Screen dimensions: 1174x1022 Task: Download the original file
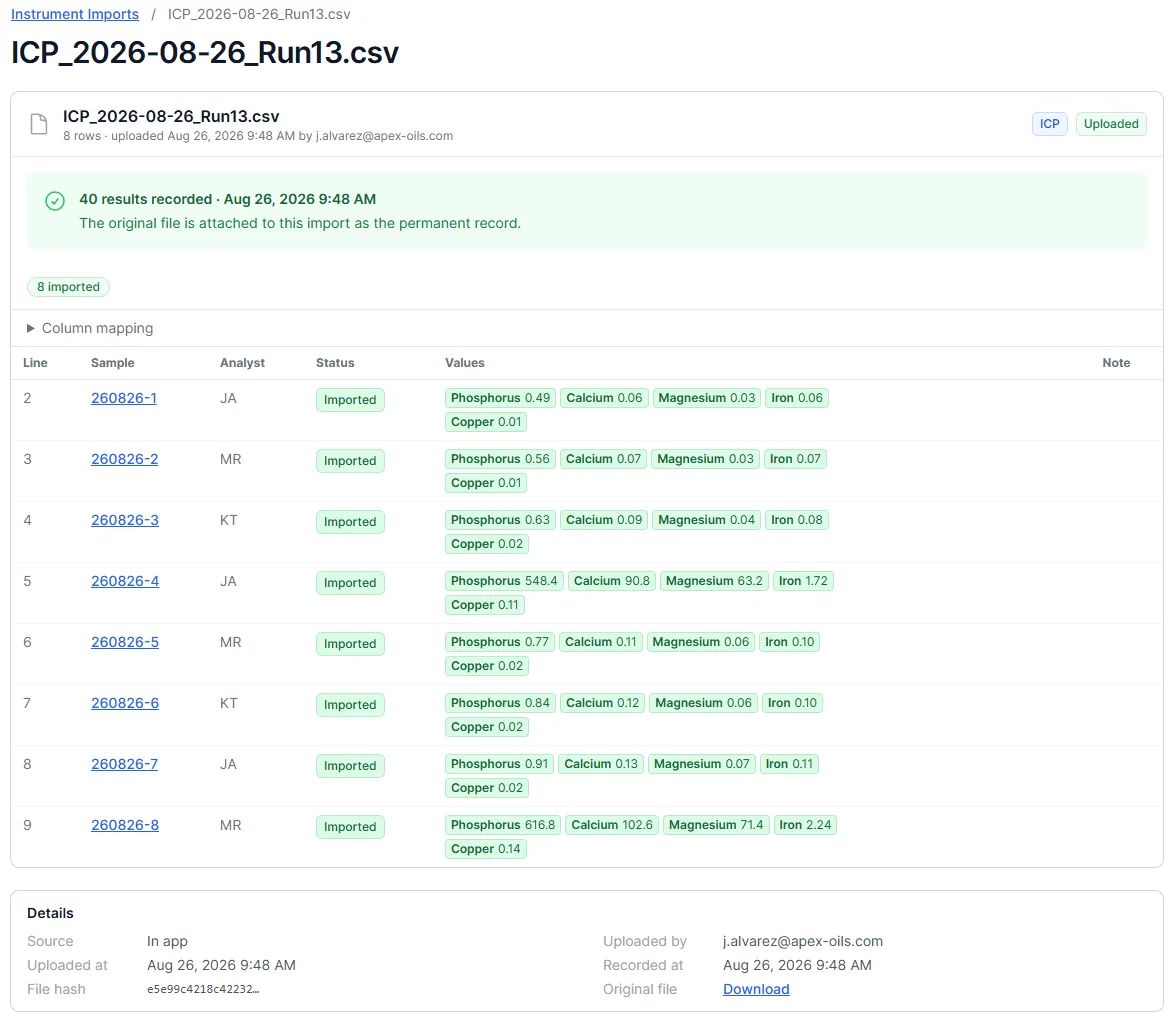(x=756, y=989)
